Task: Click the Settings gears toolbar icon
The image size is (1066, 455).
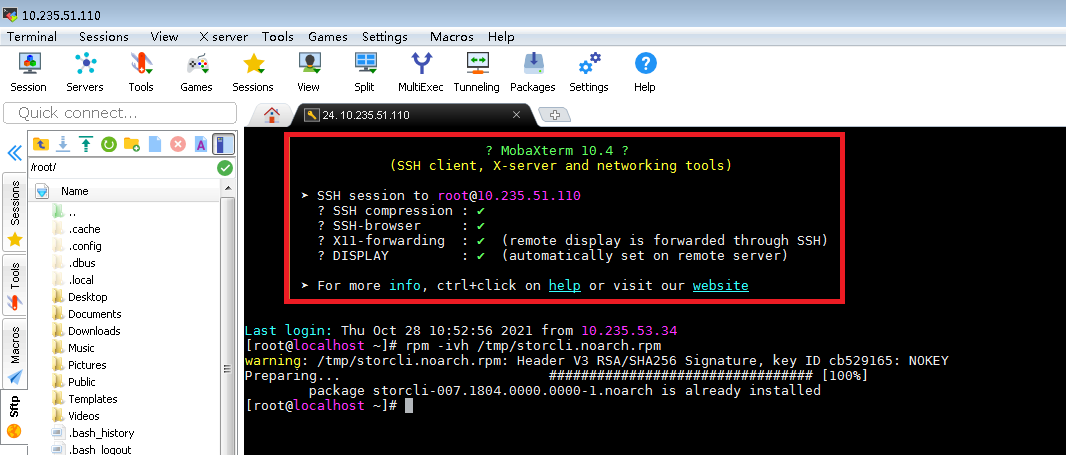Action: 589,72
